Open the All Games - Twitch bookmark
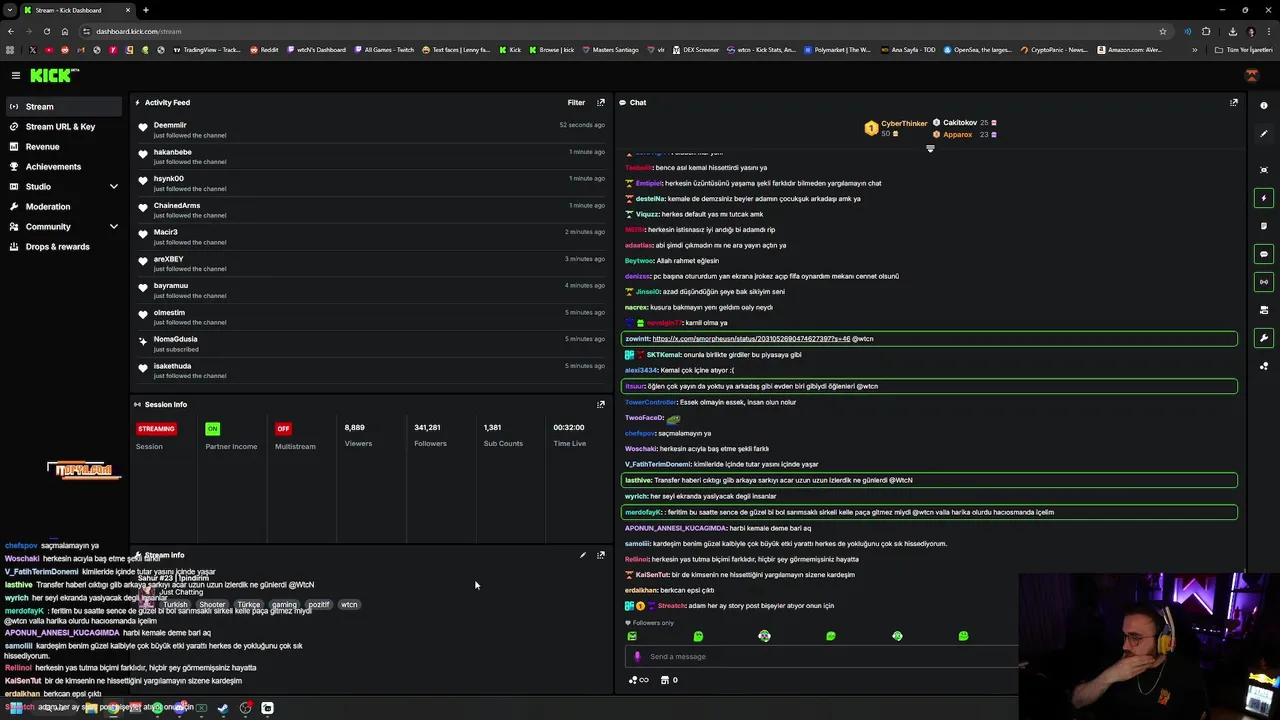The image size is (1280, 720). pyautogui.click(x=384, y=49)
